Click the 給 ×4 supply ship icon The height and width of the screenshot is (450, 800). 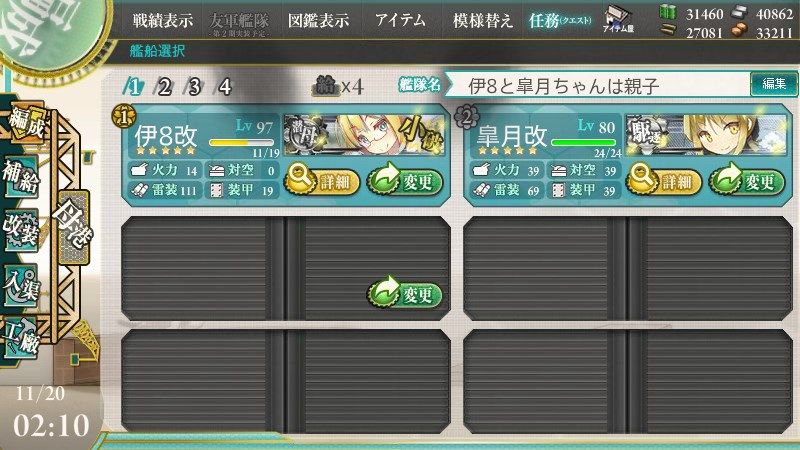click(338, 86)
